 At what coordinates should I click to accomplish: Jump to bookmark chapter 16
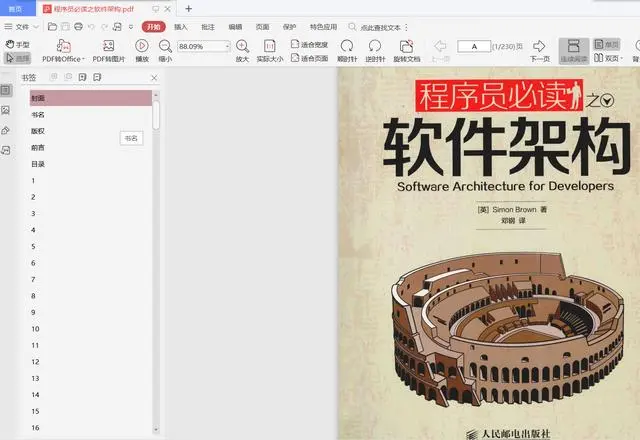pyautogui.click(x=36, y=428)
